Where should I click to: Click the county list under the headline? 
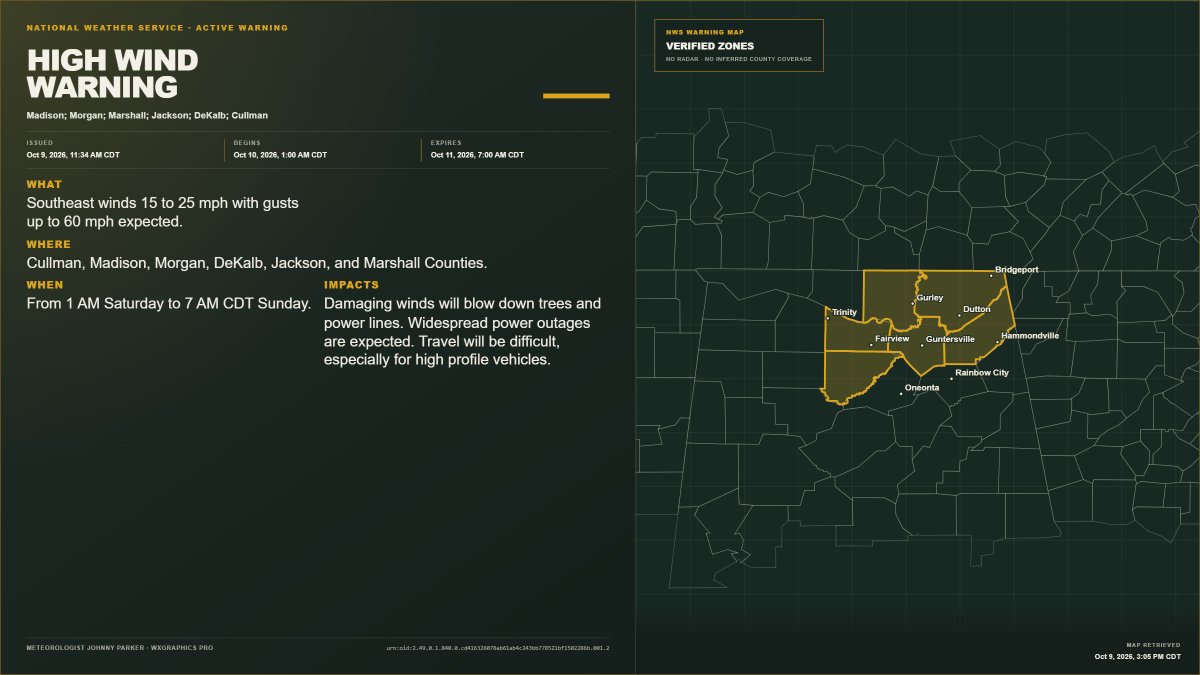point(147,116)
